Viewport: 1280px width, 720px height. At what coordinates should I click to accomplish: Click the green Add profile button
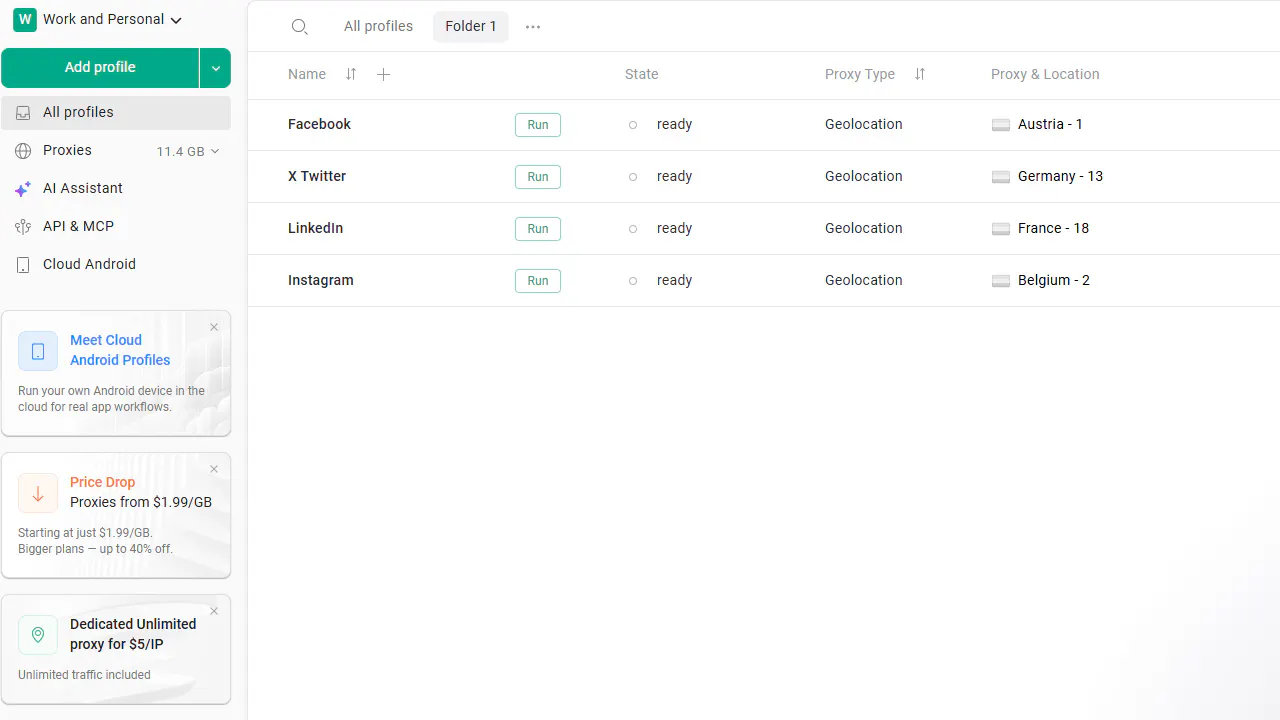tap(100, 68)
